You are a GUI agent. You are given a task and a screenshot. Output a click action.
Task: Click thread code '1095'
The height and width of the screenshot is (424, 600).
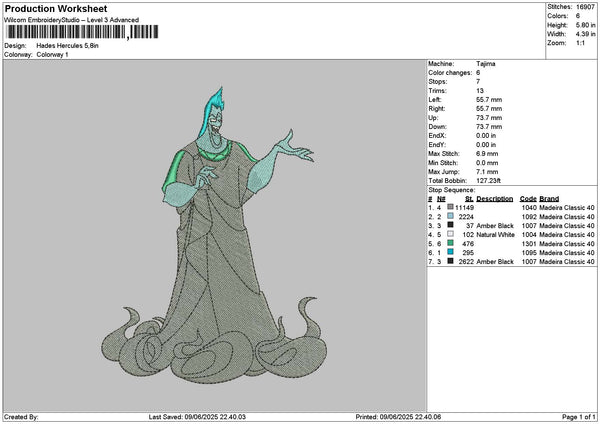(529, 253)
